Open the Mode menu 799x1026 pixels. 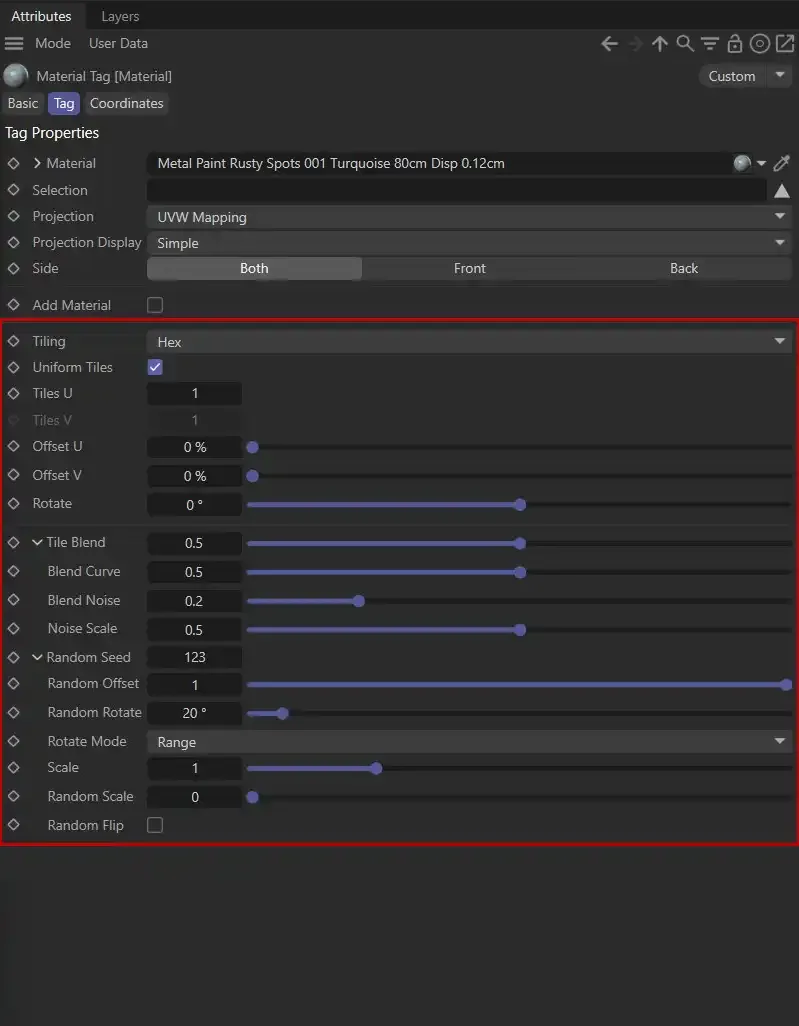[x=53, y=44]
